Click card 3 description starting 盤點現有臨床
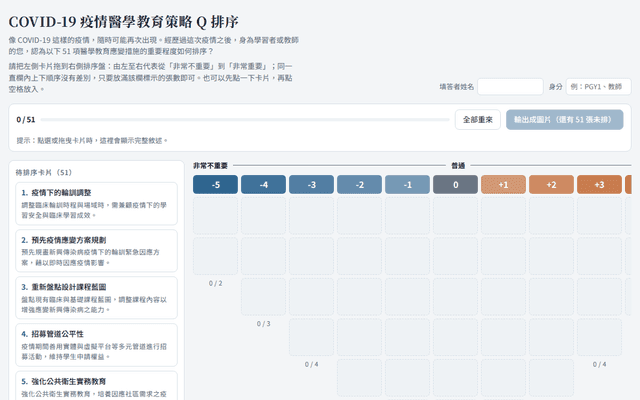640x400 pixels. click(x=94, y=304)
